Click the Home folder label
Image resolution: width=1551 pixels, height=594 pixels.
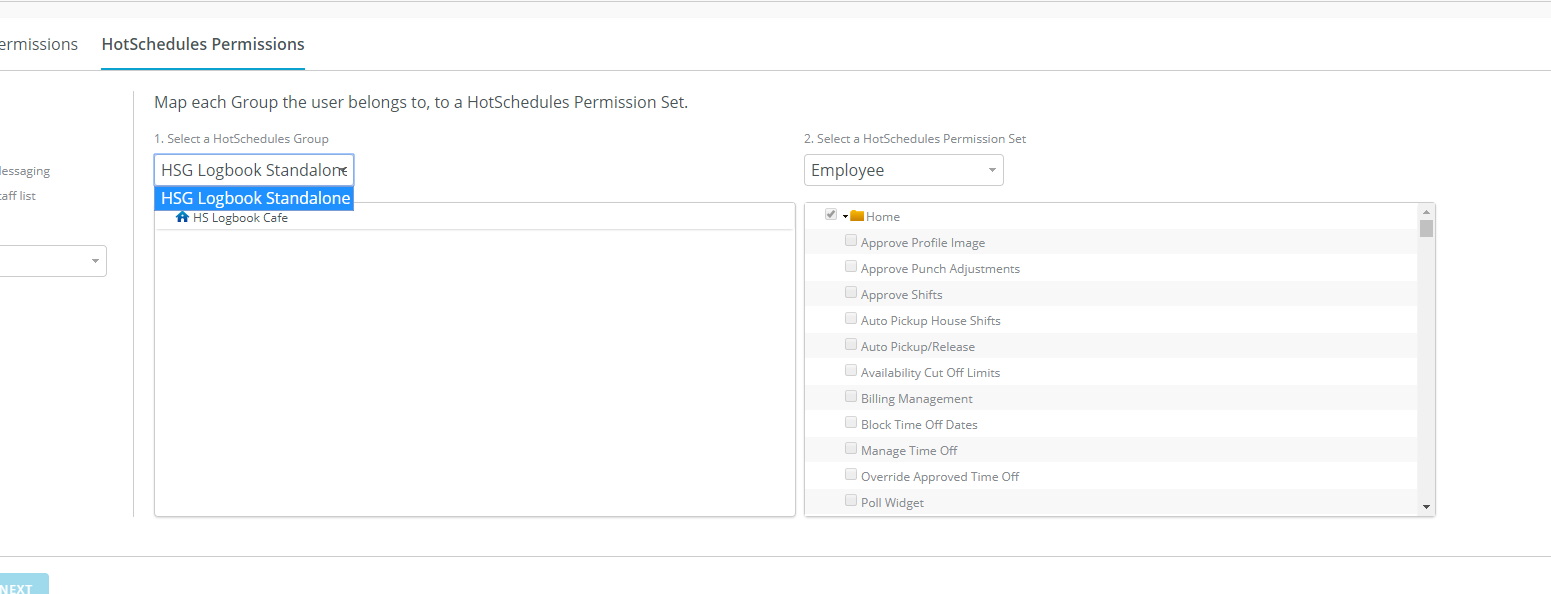pos(883,217)
